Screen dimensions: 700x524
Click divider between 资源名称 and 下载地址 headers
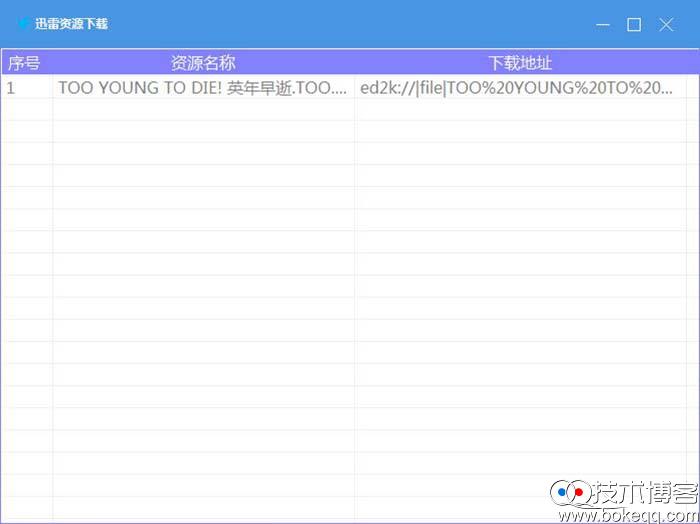[354, 63]
